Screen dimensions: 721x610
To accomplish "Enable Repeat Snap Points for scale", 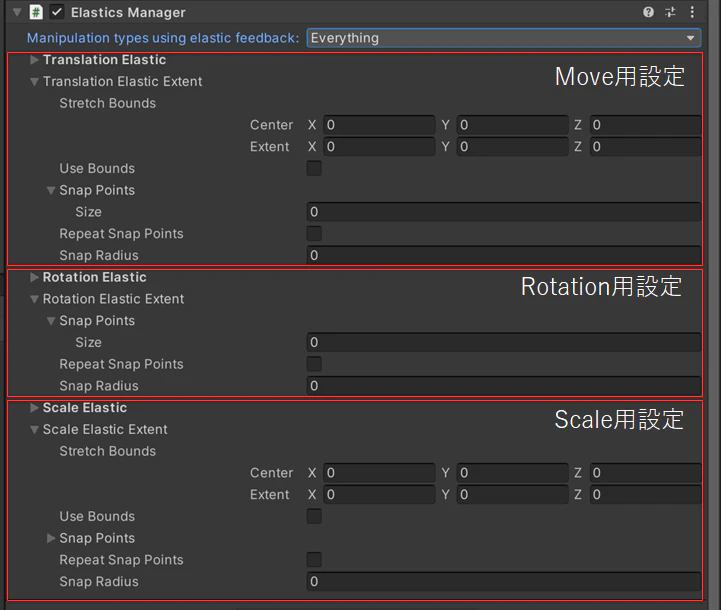I will click(314, 560).
